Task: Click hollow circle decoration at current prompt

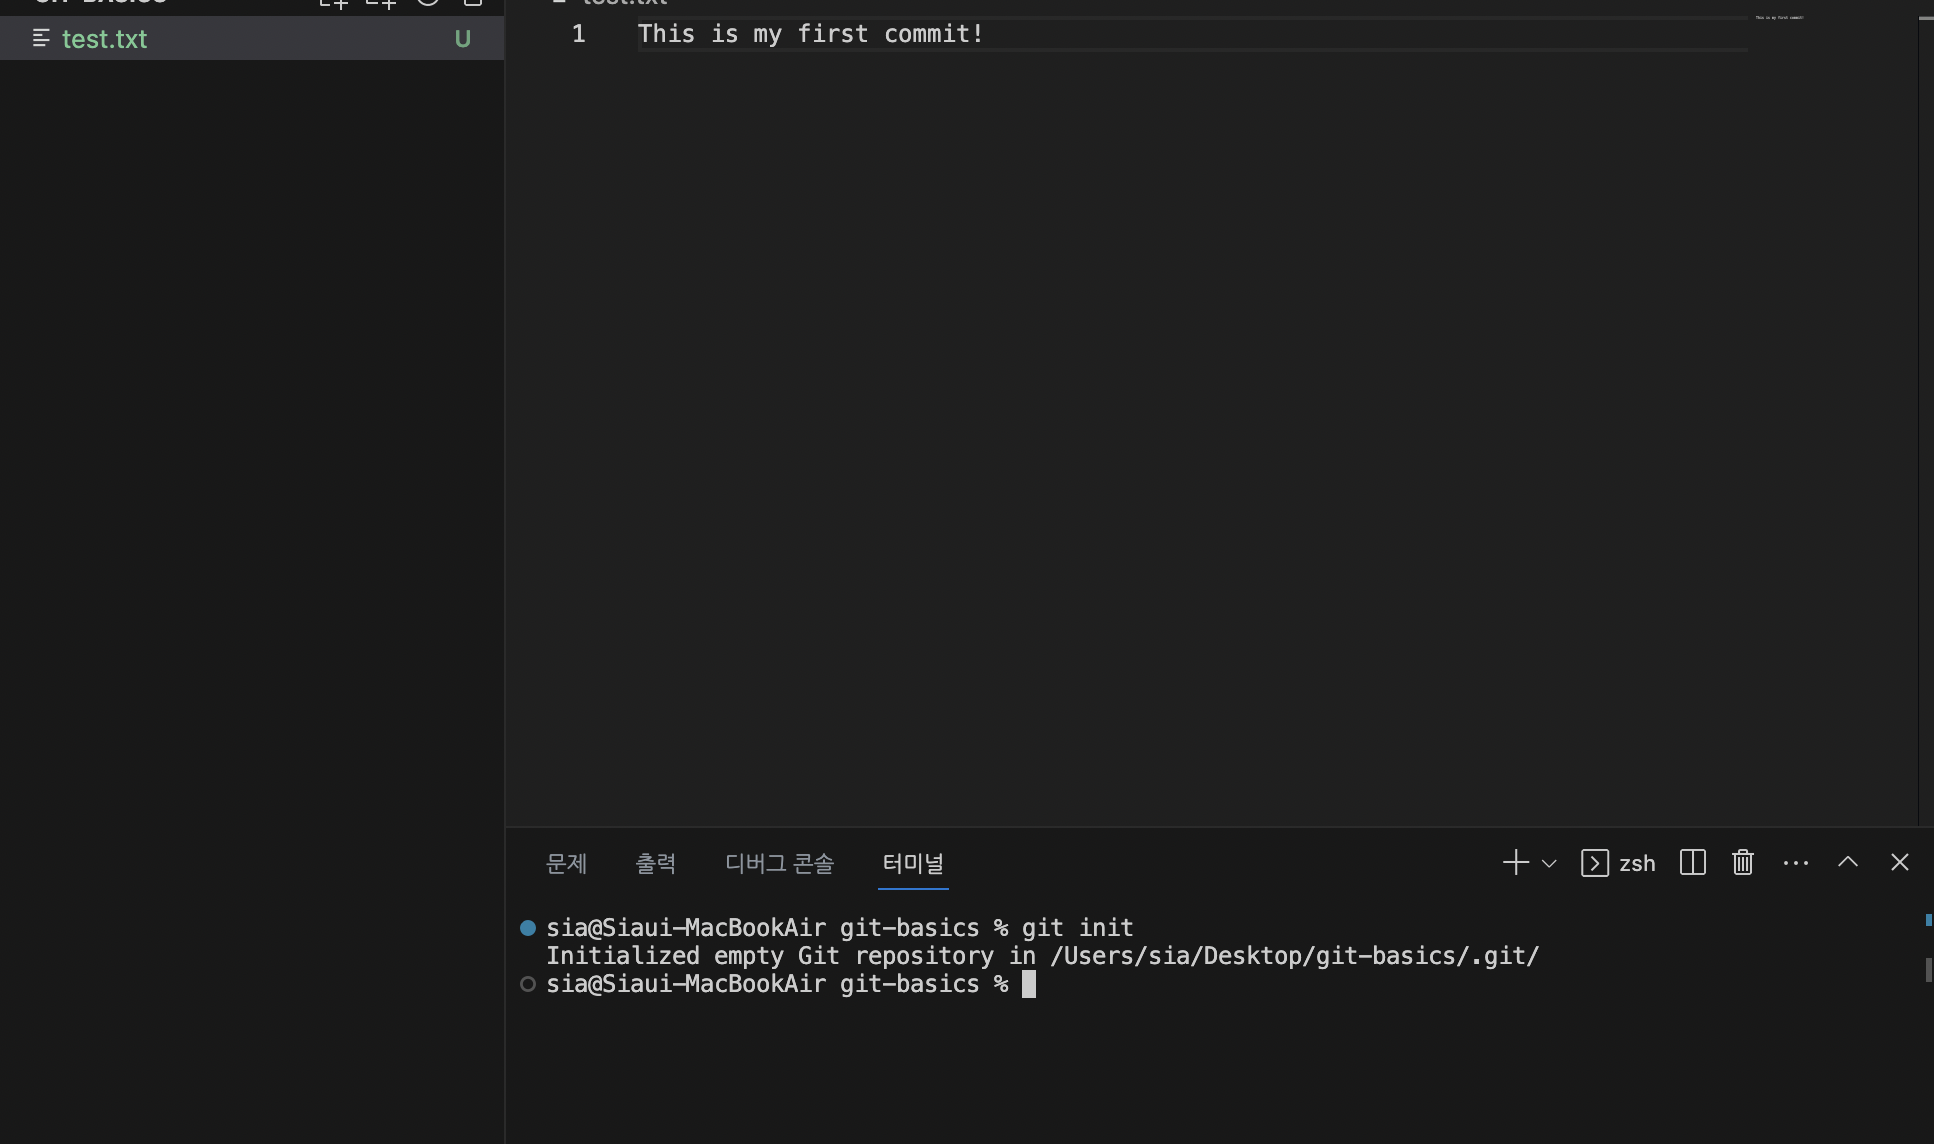Action: (x=528, y=984)
